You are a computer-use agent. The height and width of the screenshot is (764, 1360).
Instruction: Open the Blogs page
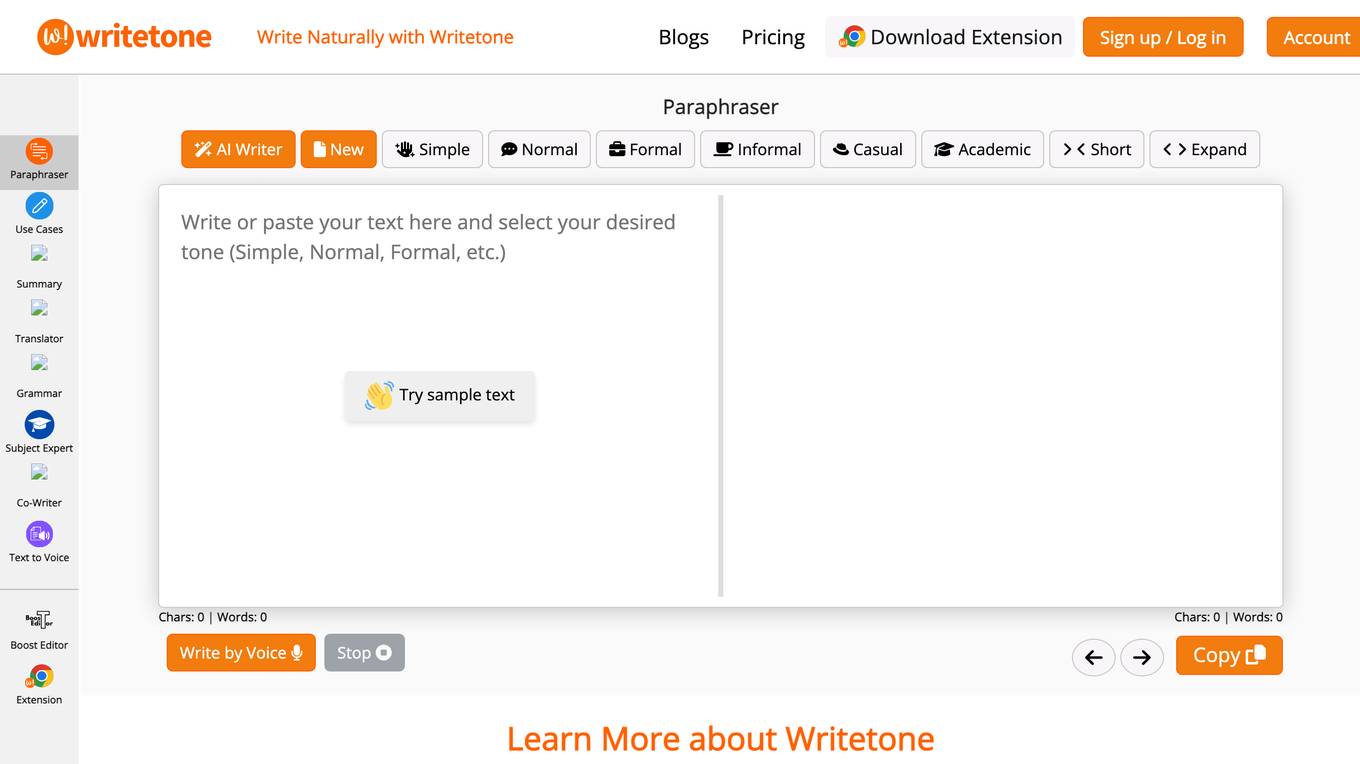point(684,37)
